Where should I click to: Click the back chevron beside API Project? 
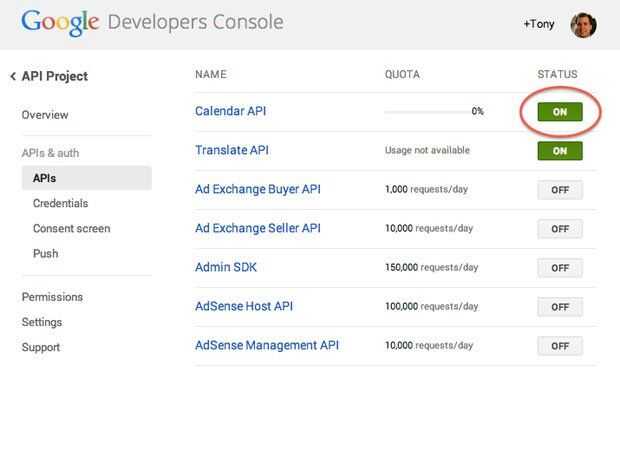pyautogui.click(x=12, y=77)
